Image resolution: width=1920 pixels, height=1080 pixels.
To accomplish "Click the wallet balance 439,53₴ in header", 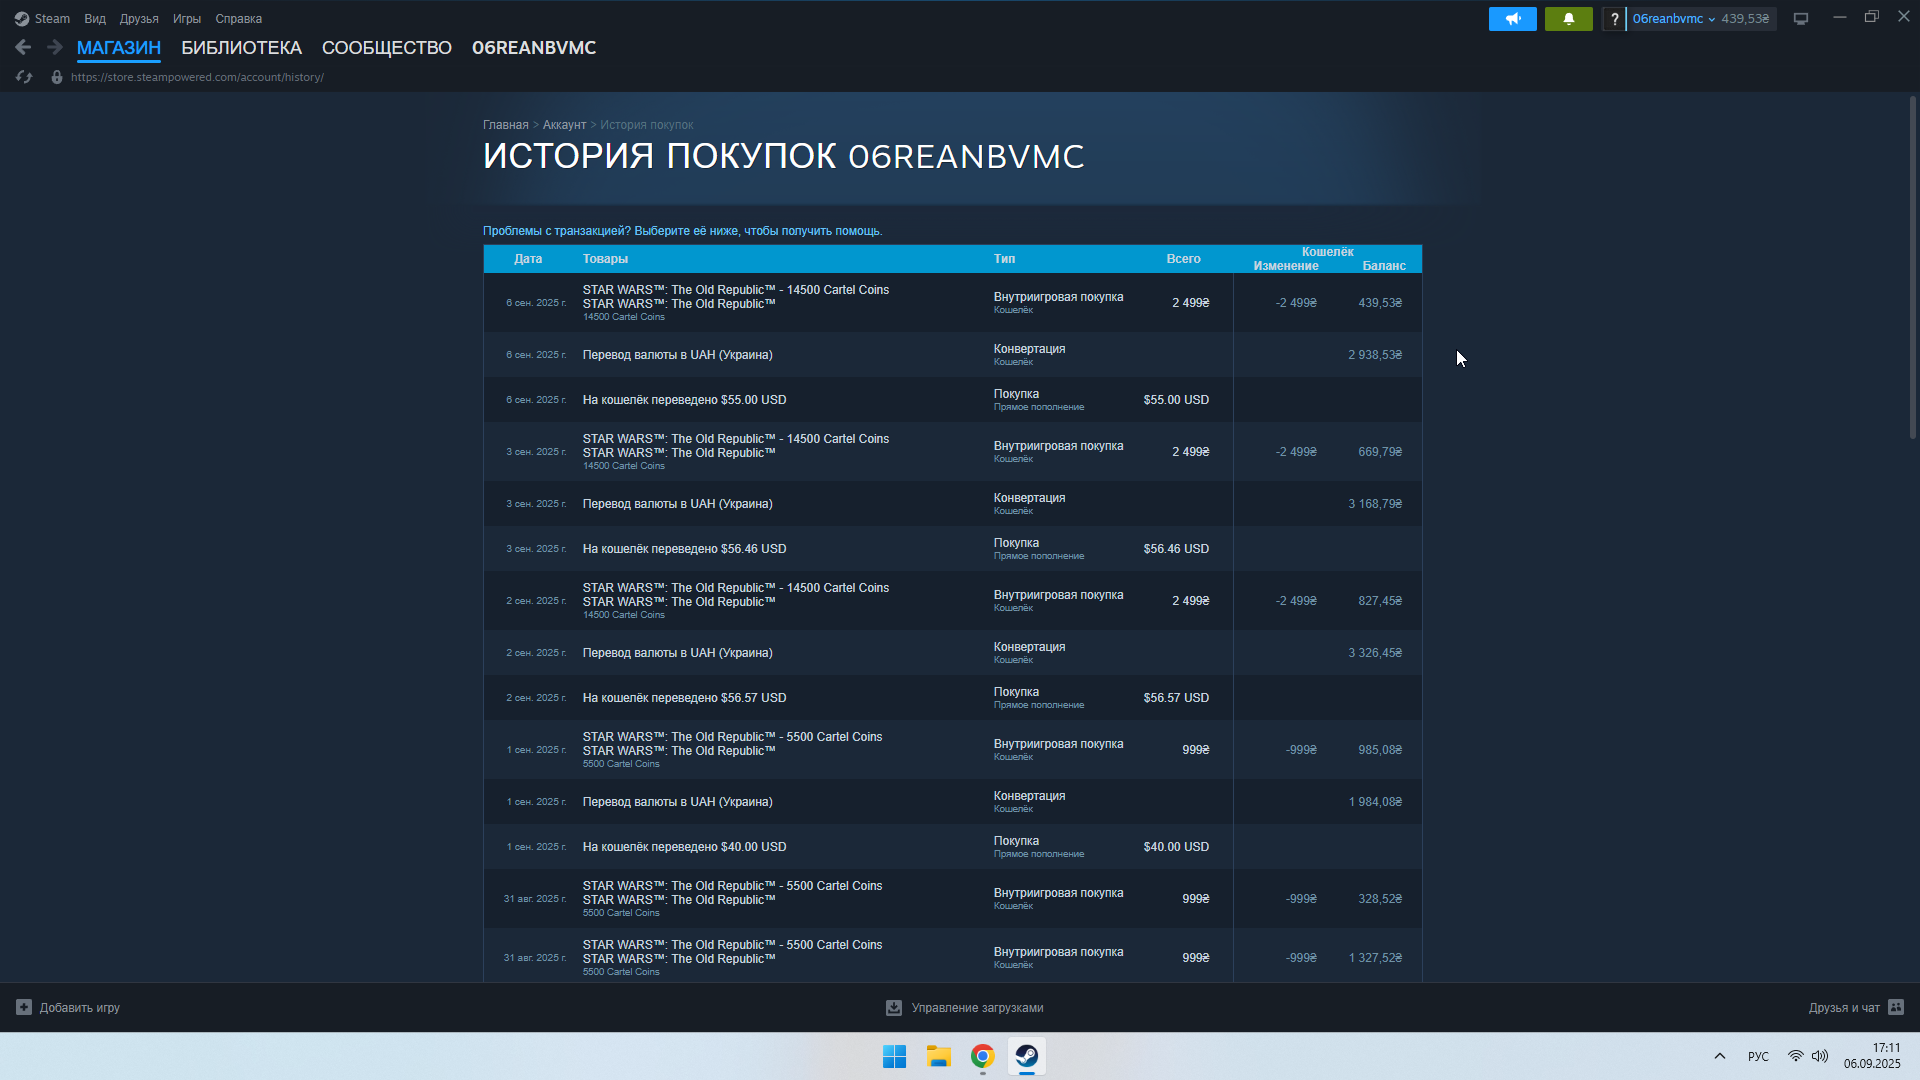I will (1745, 19).
